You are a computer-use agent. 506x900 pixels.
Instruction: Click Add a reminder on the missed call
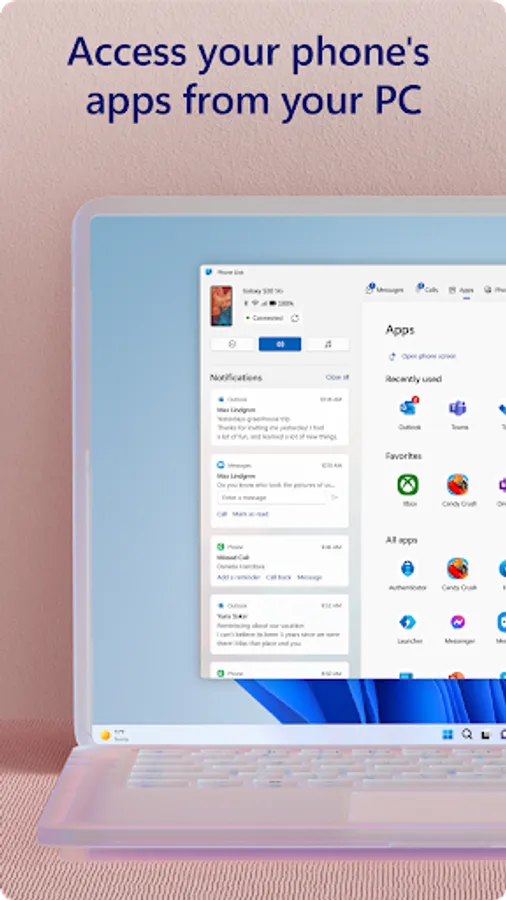tap(239, 577)
